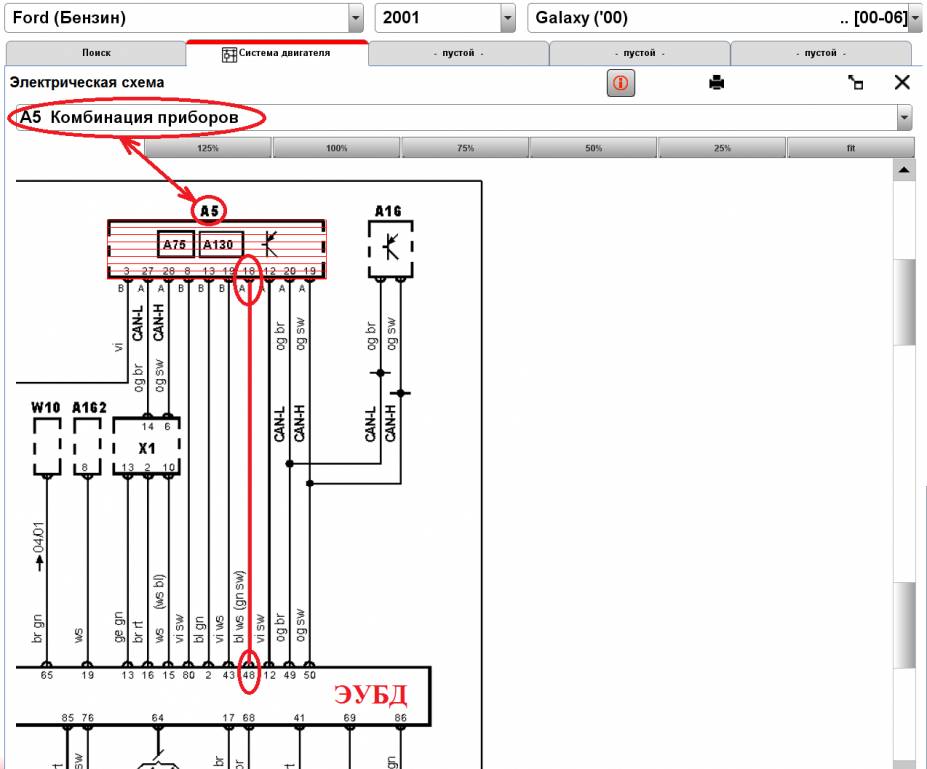Open the Система двигателя tab
This screenshot has width=927, height=769.
pyautogui.click(x=277, y=53)
